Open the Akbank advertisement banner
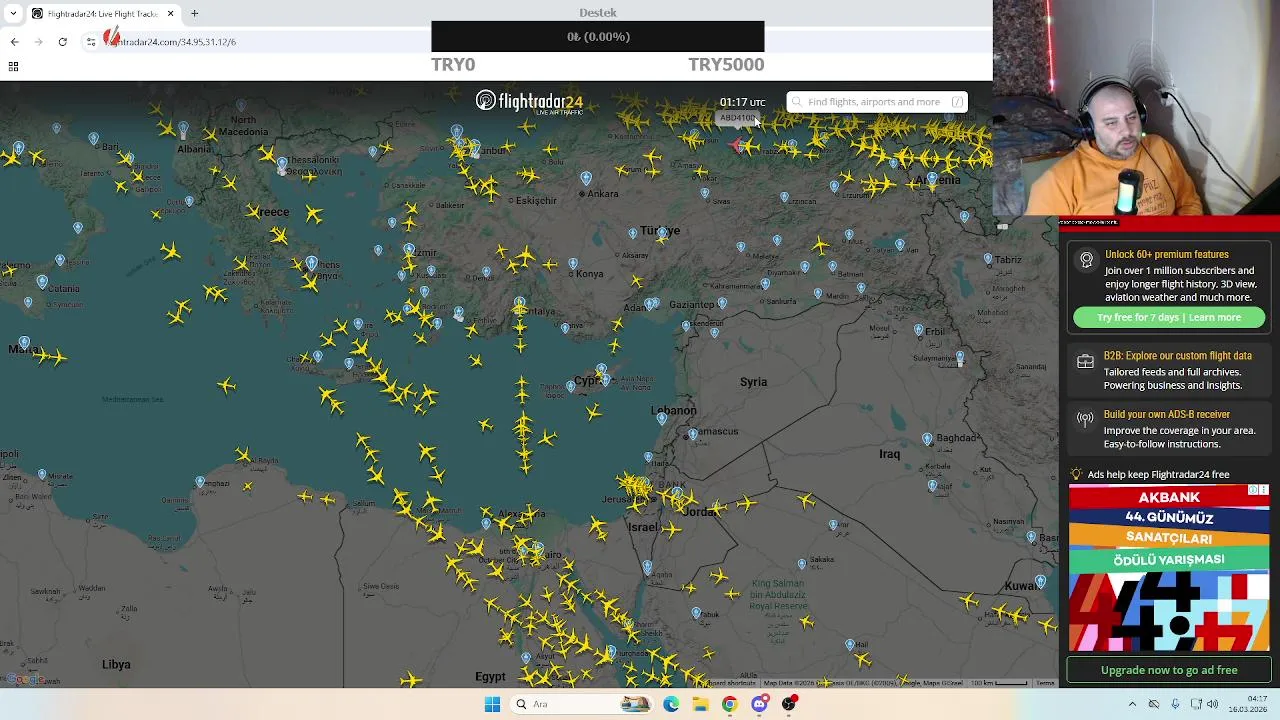Image resolution: width=1280 pixels, height=720 pixels. pos(1169,568)
